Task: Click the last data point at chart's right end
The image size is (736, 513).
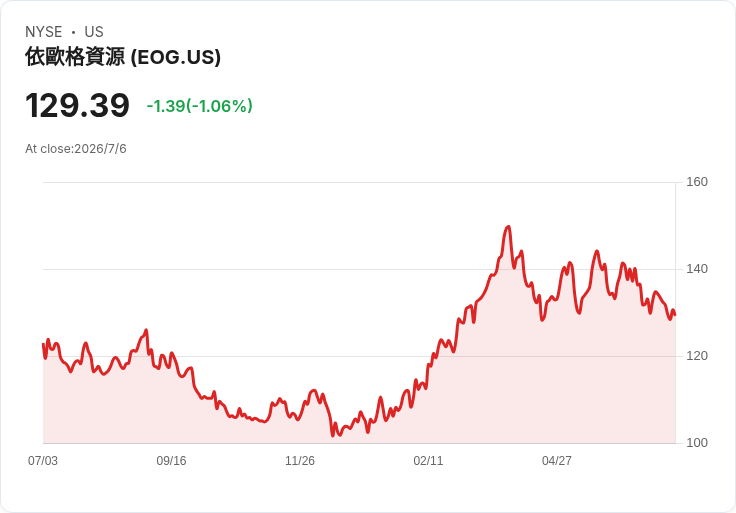Action: click(x=675, y=315)
